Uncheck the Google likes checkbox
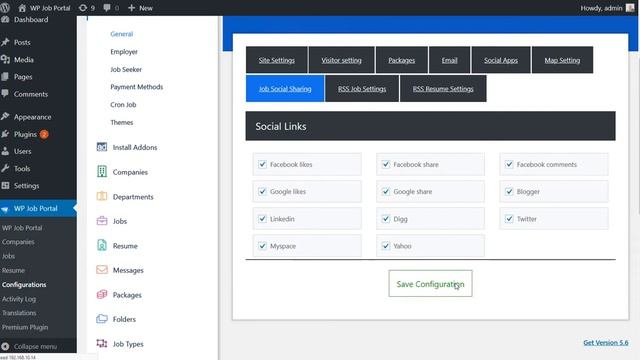This screenshot has height=360, width=640. pyautogui.click(x=262, y=191)
